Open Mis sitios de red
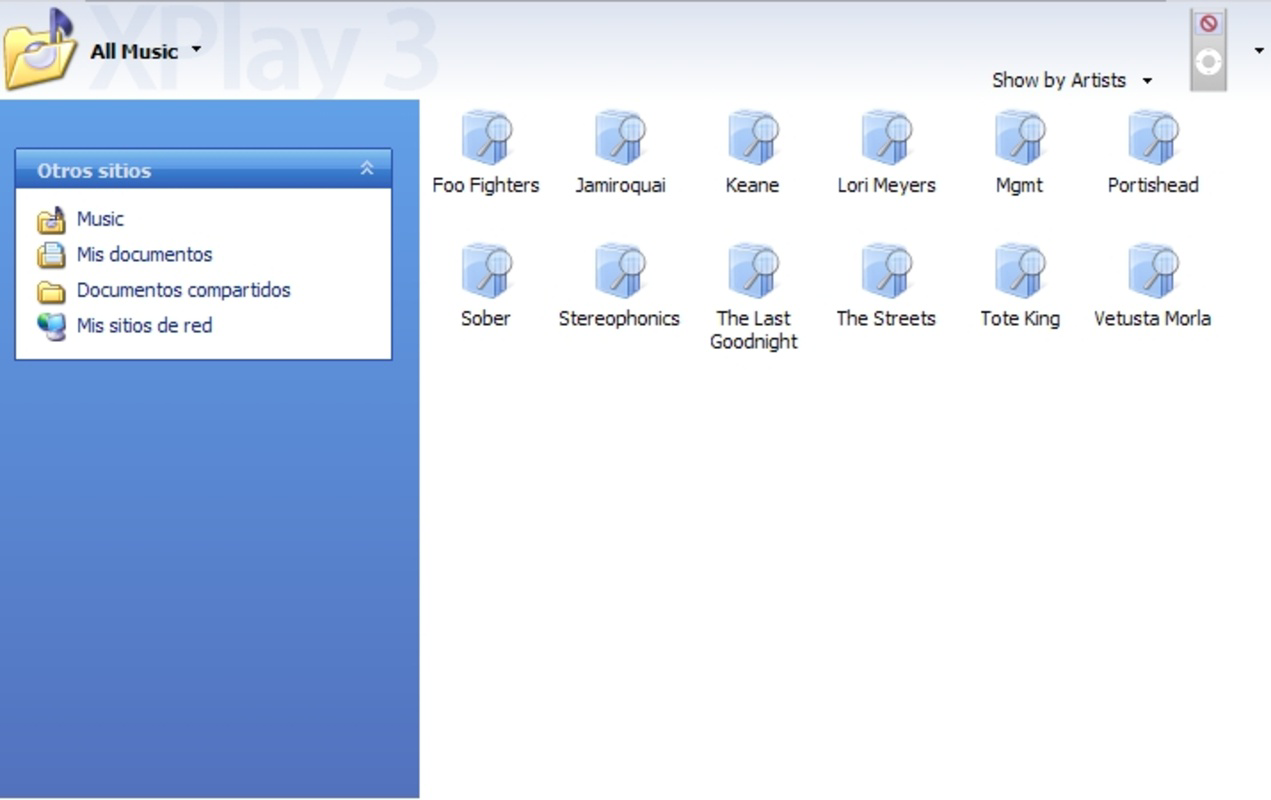1271x800 pixels. [x=144, y=325]
